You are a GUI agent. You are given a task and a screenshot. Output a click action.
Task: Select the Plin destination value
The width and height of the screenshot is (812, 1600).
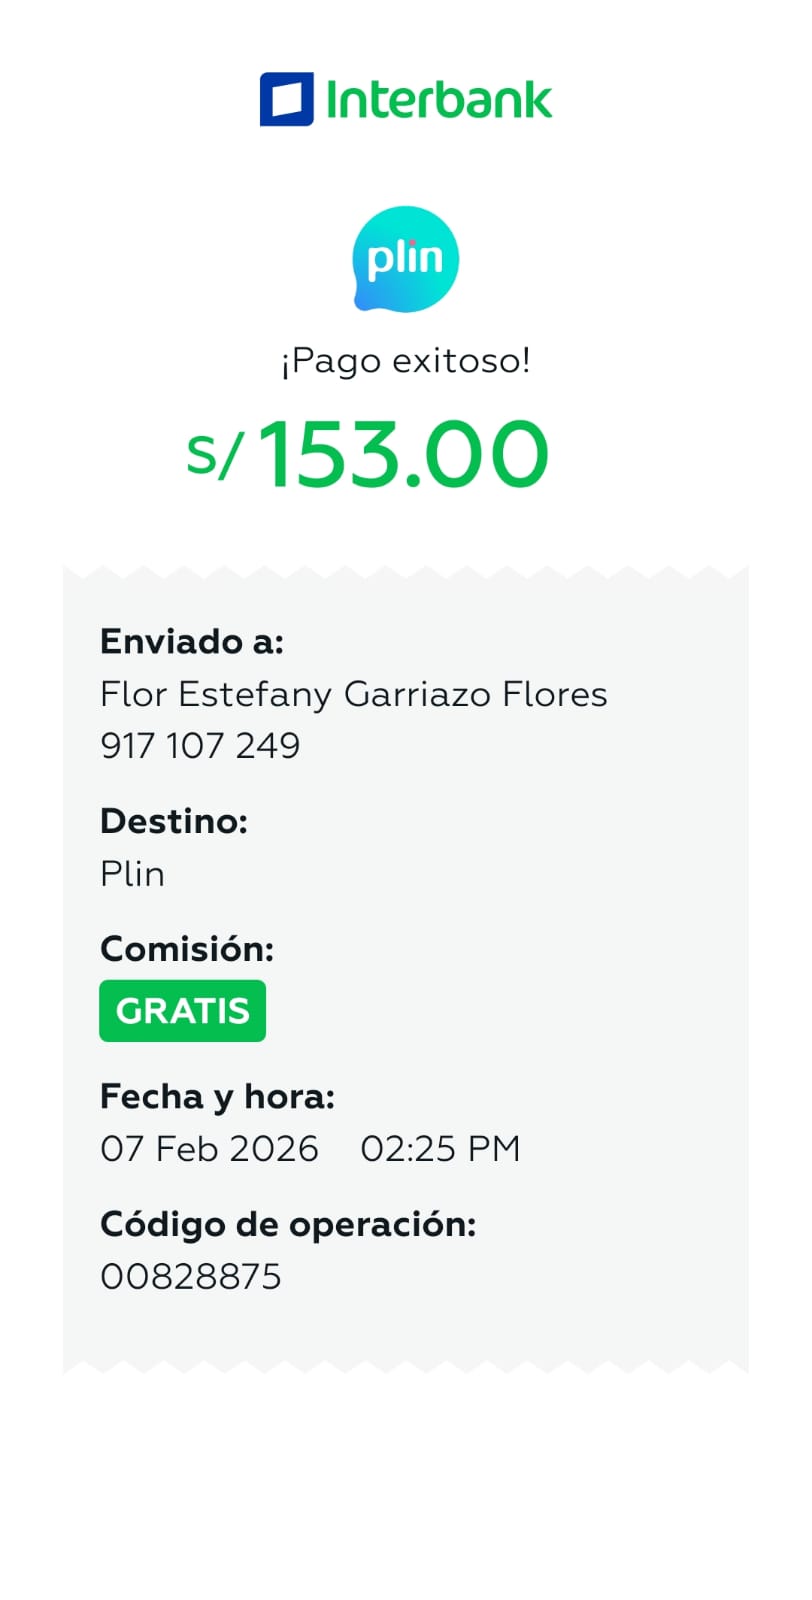[132, 874]
